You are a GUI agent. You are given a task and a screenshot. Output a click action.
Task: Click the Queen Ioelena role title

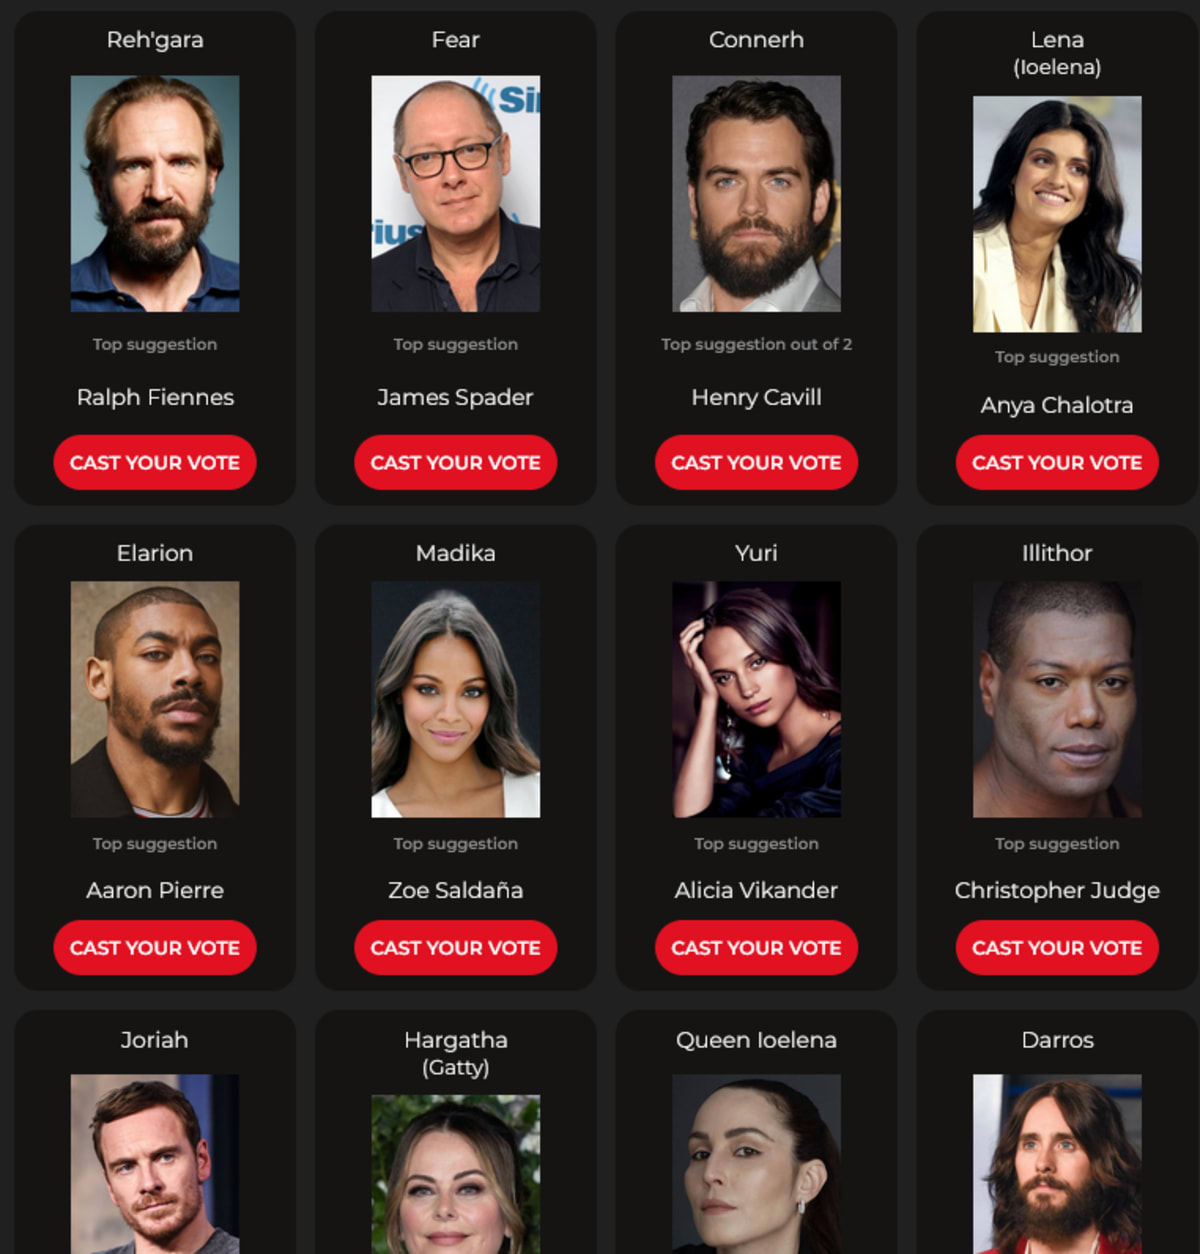point(756,1040)
